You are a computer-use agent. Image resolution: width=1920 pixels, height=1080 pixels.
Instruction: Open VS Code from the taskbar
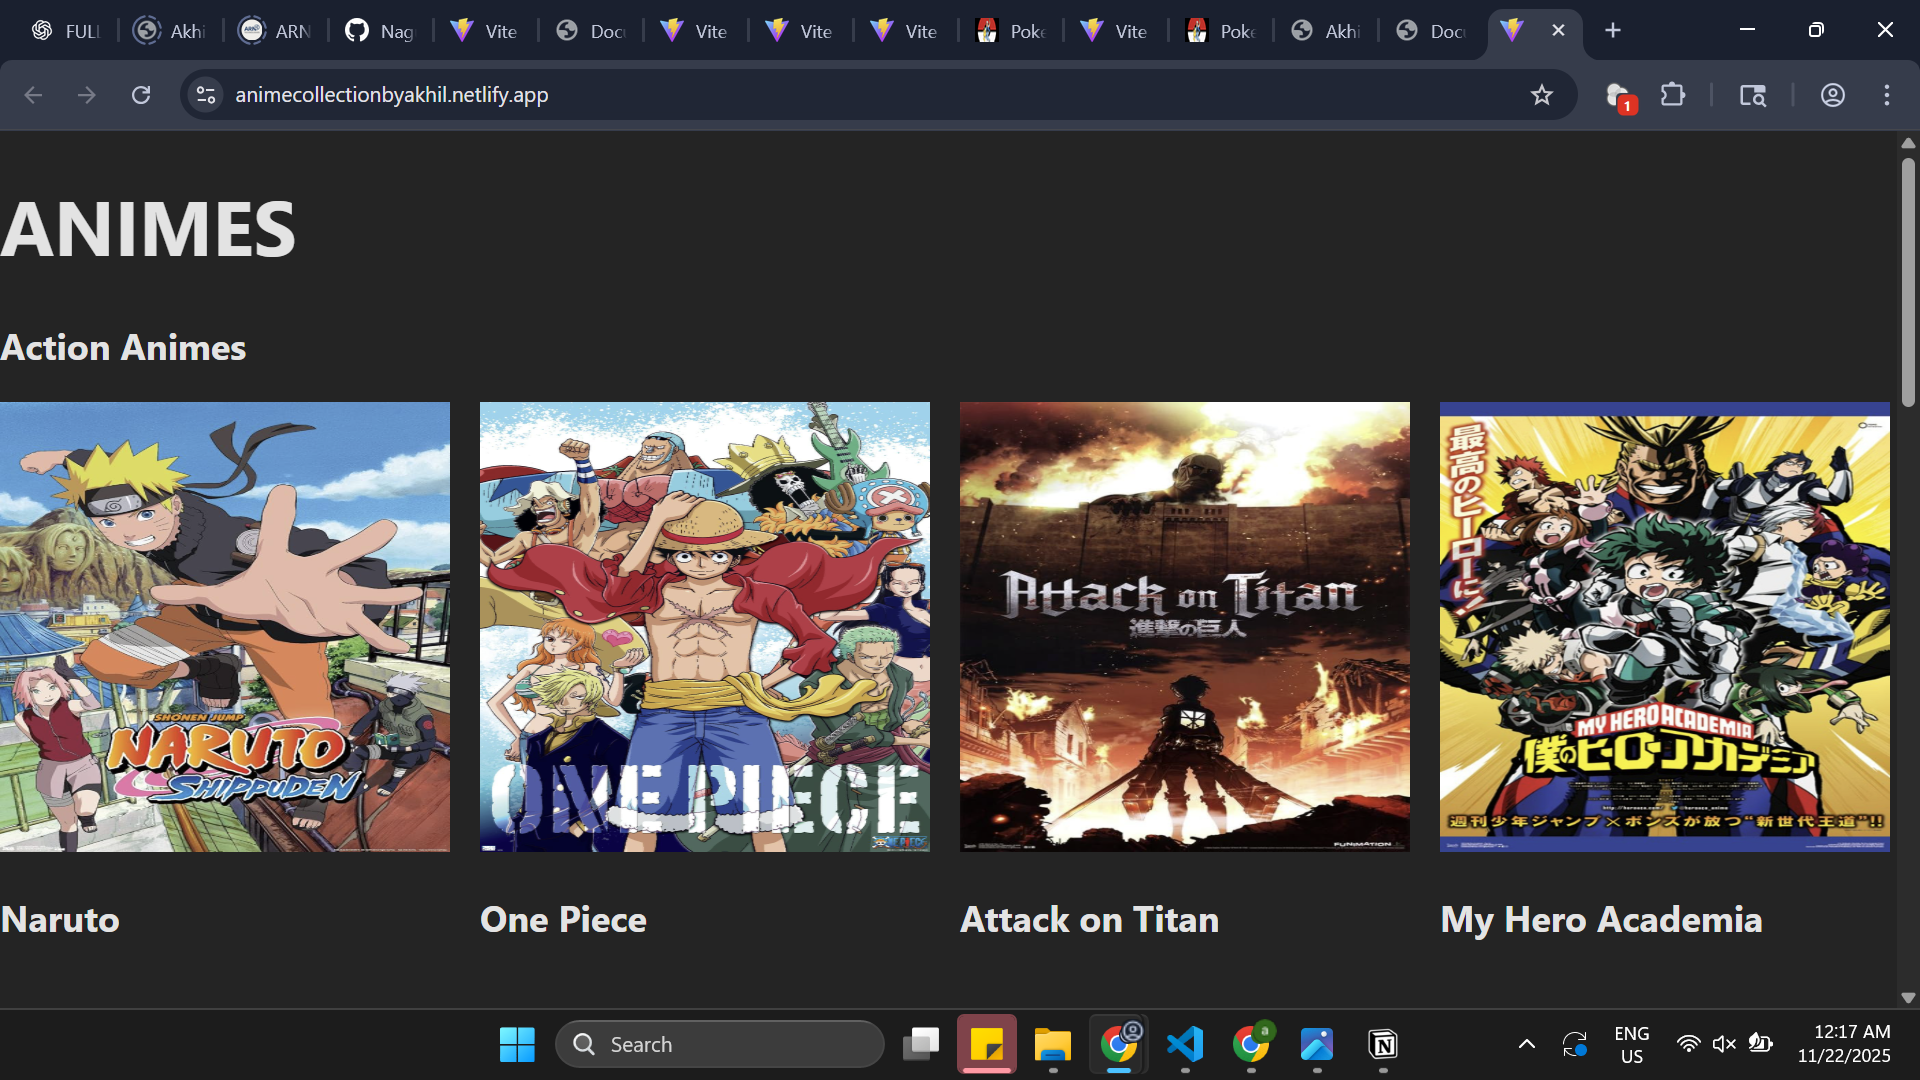click(x=1184, y=1043)
